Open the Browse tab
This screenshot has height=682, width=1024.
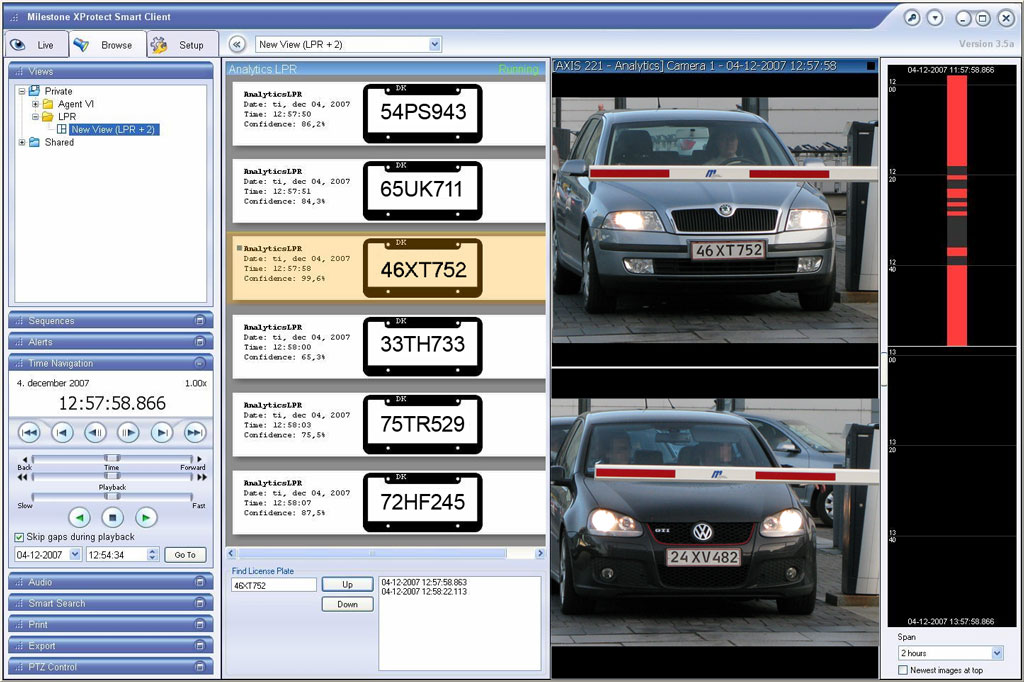point(107,44)
